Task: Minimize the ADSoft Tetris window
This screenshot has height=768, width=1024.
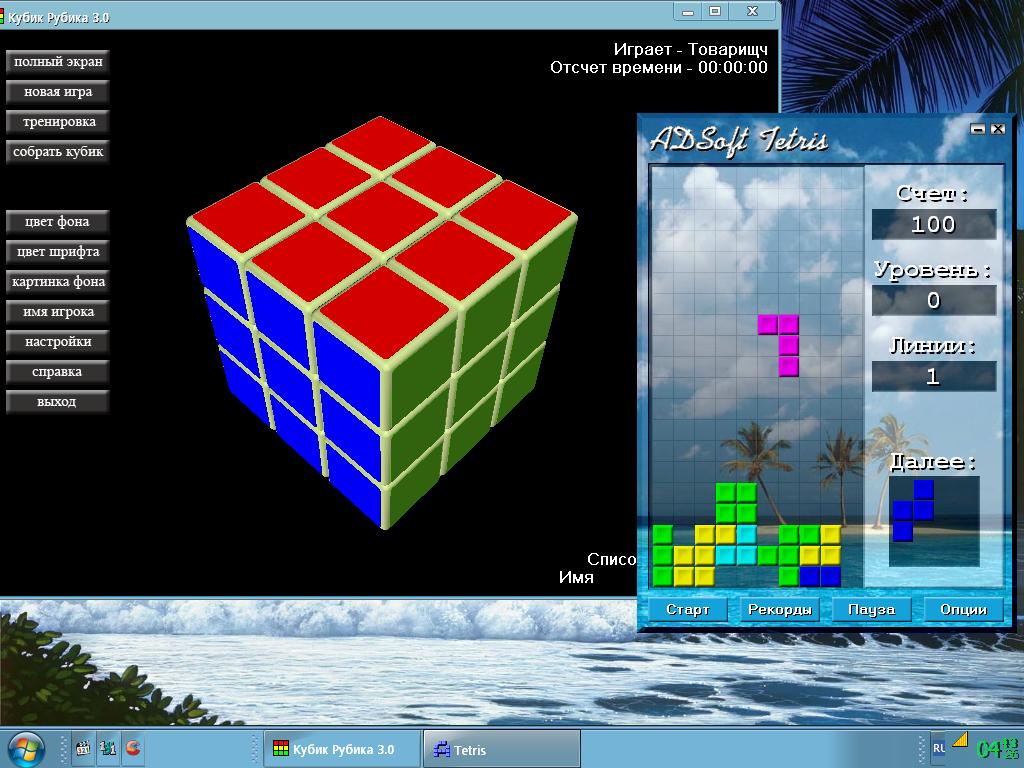Action: point(978,129)
